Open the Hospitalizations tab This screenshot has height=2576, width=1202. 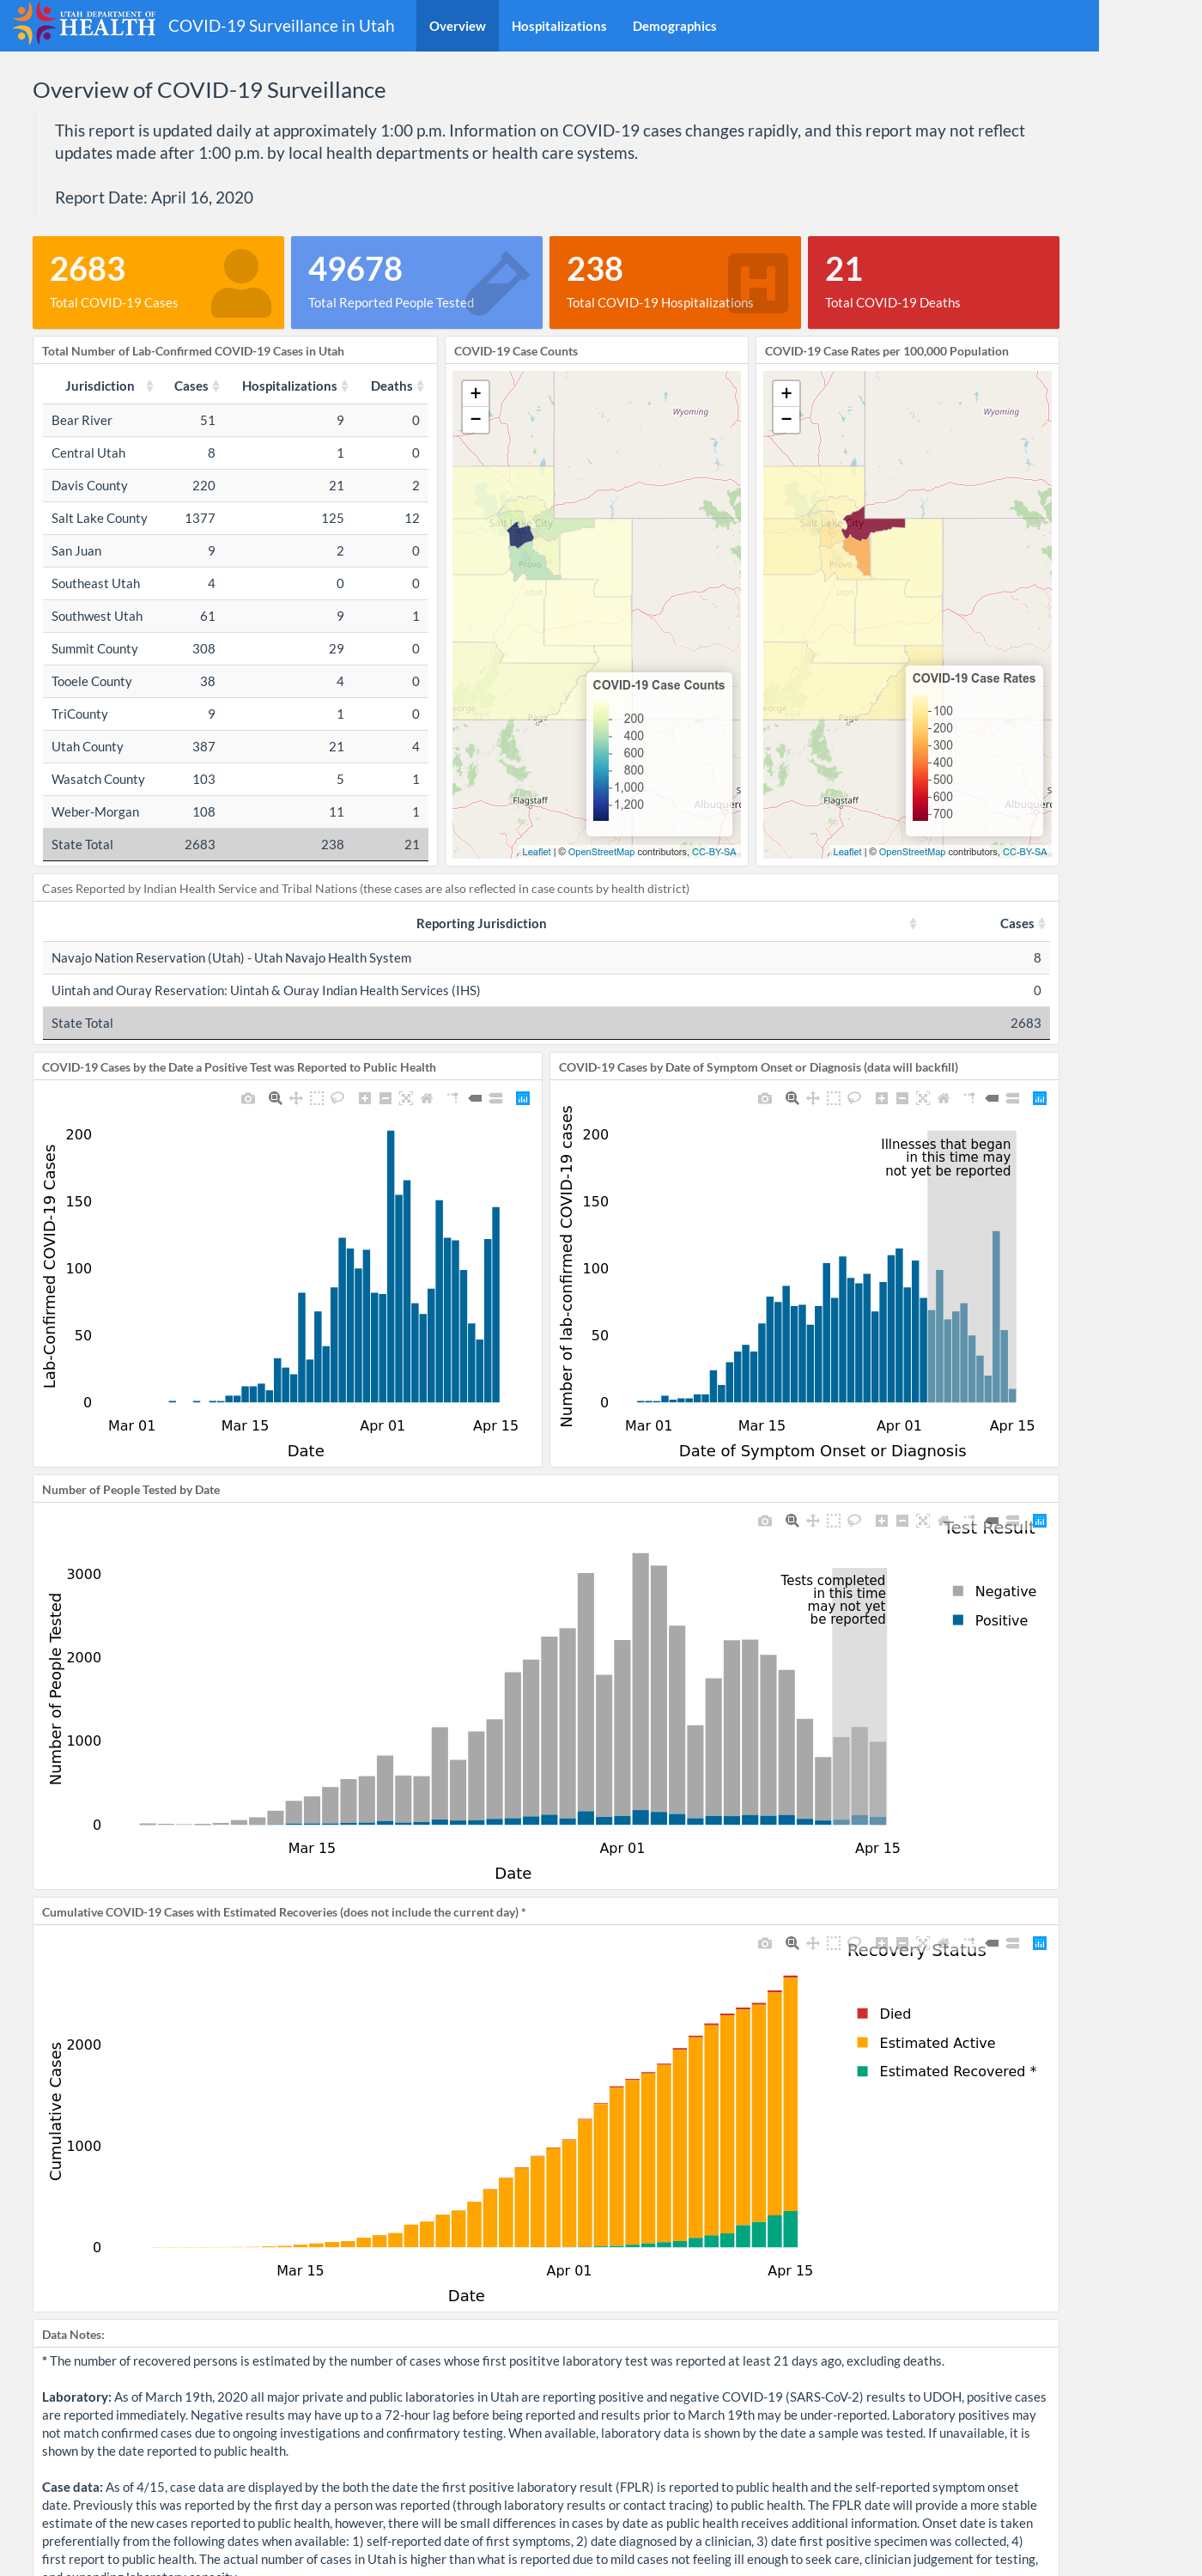tap(559, 26)
